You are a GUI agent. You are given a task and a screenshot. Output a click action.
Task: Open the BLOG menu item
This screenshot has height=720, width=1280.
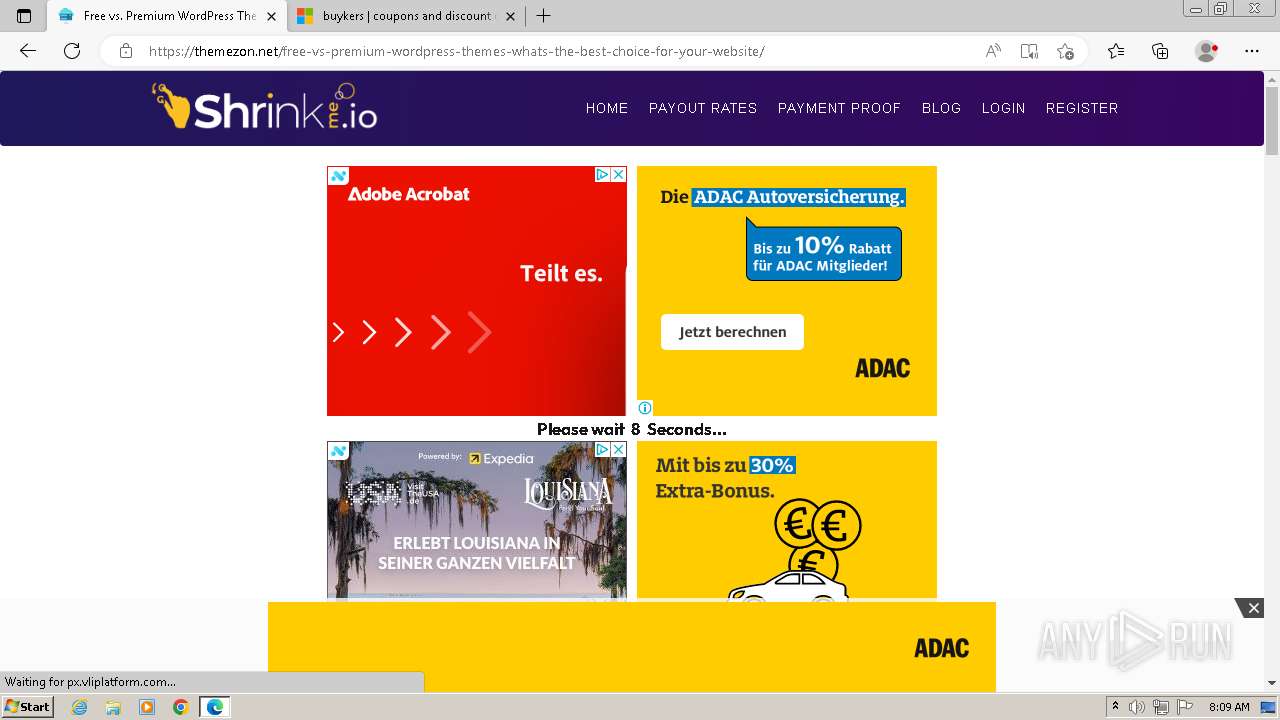941,108
